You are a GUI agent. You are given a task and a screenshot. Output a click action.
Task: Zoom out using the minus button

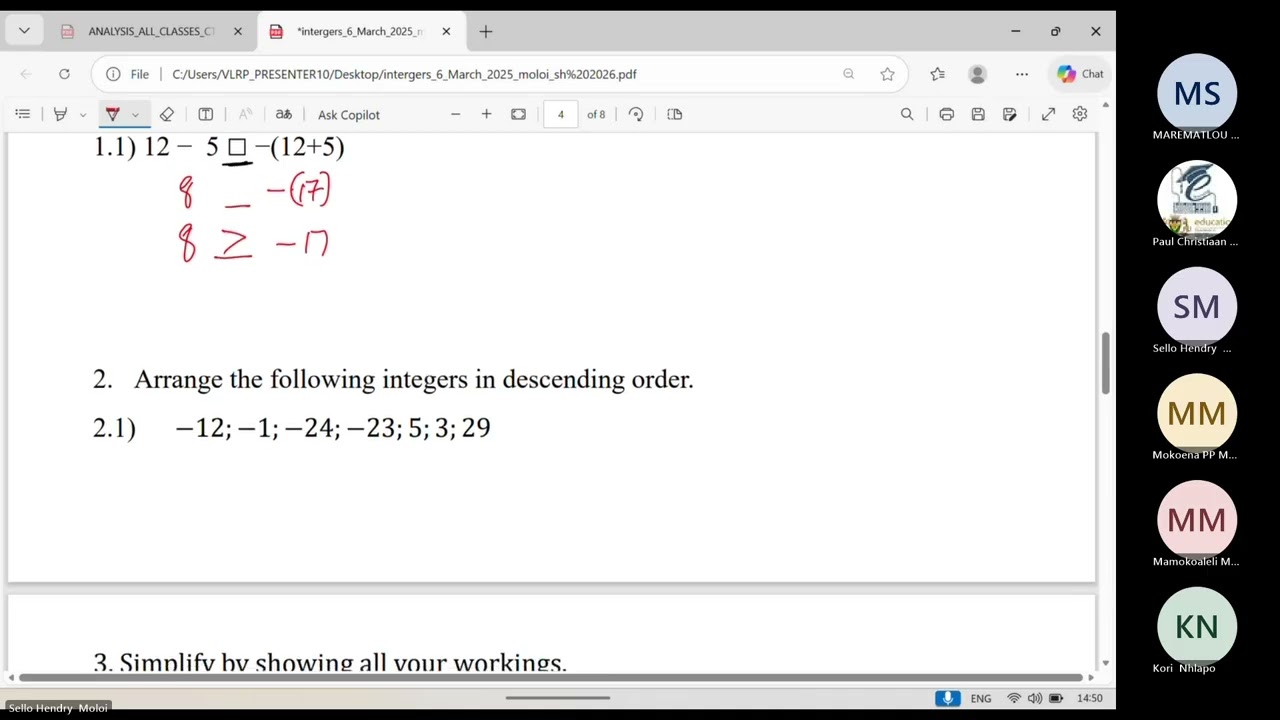(455, 114)
